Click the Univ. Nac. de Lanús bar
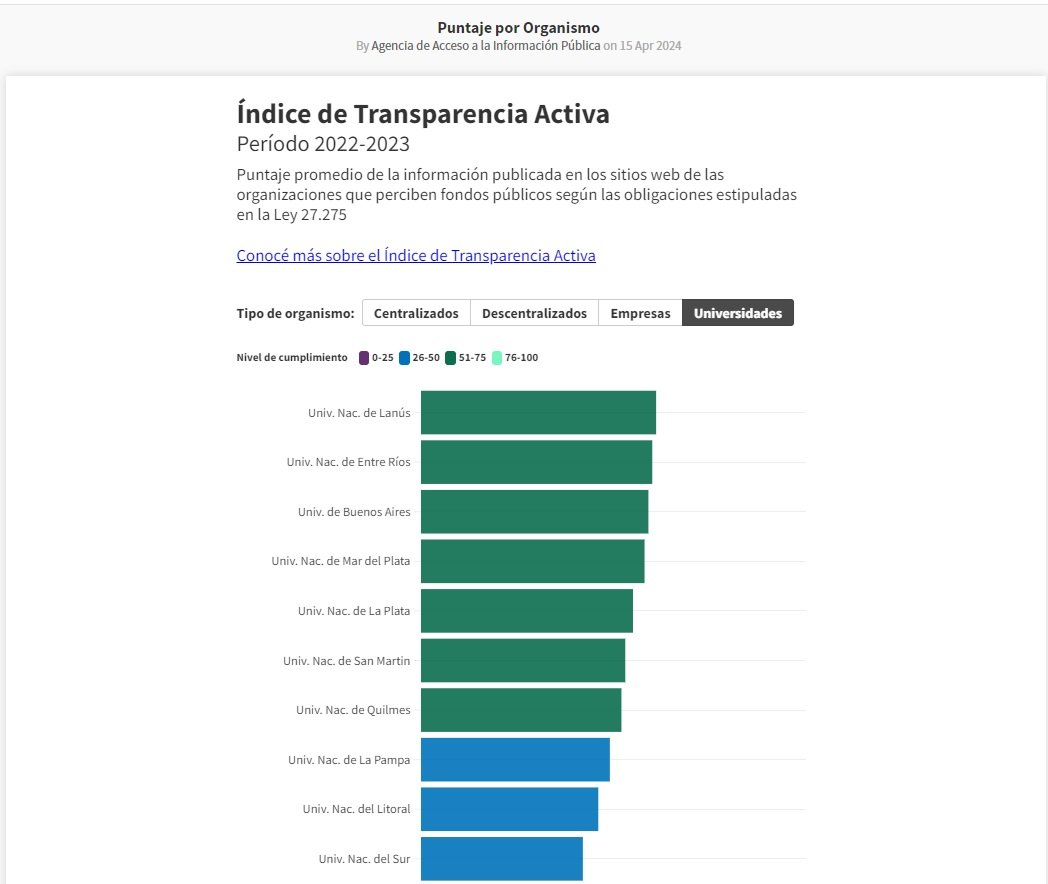Viewport: 1048px width, 884px height. coord(538,412)
